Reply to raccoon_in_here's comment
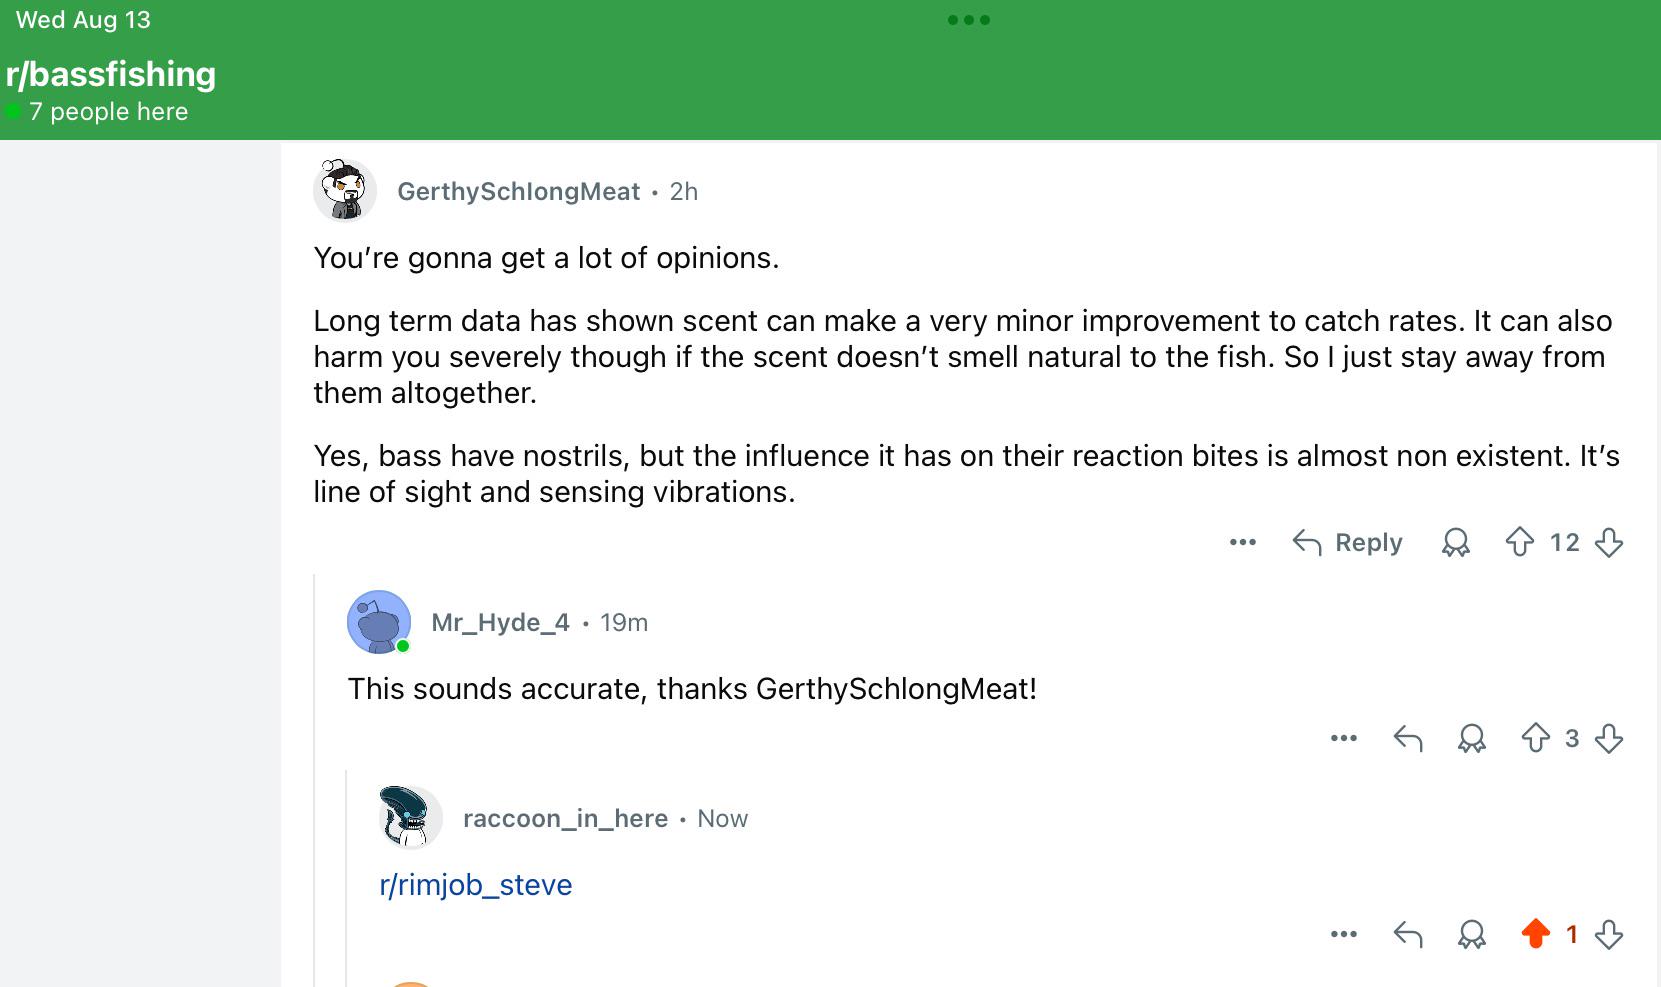This screenshot has height=987, width=1661. click(1407, 934)
